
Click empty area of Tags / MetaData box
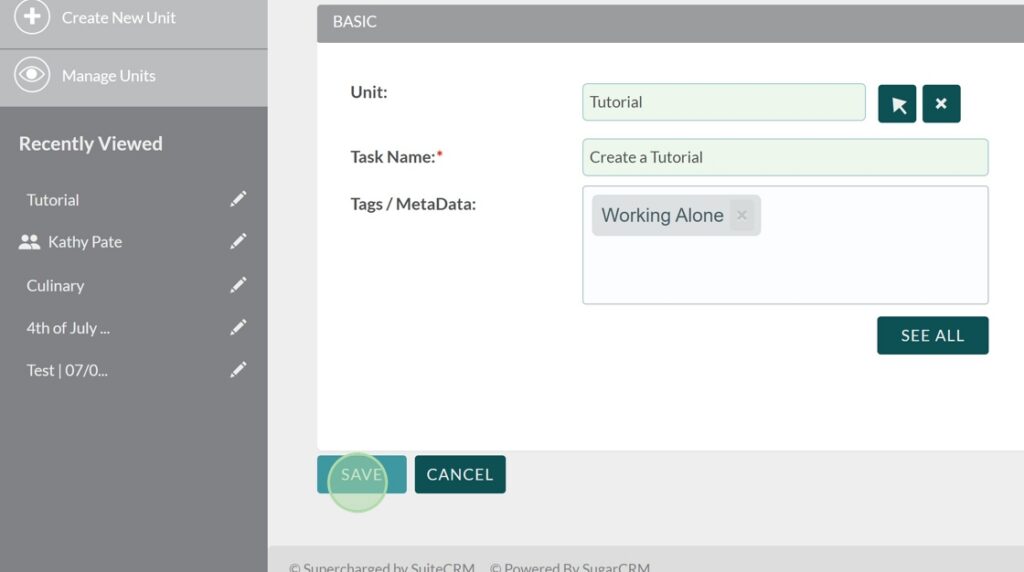(x=784, y=270)
